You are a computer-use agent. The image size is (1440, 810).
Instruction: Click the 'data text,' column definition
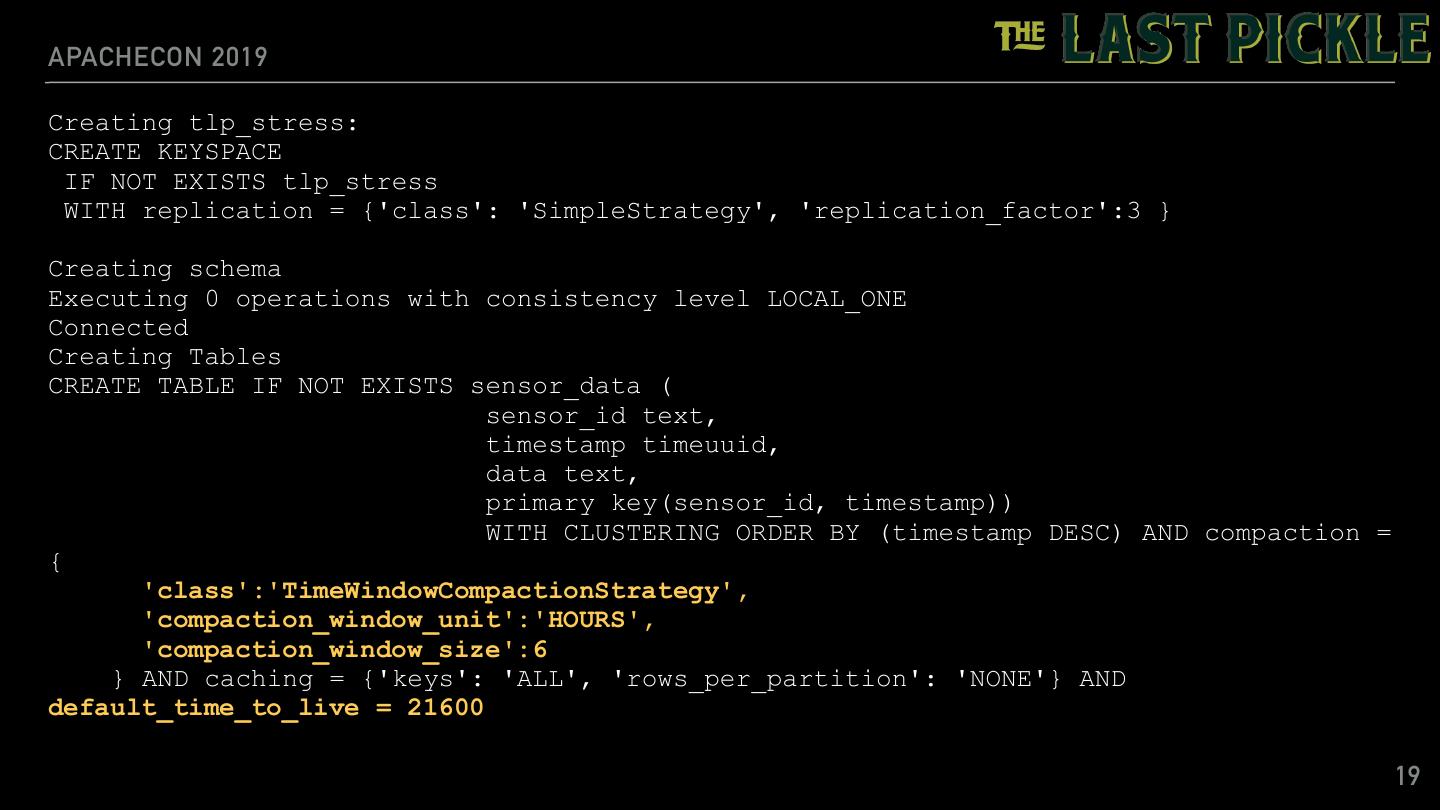coord(562,474)
